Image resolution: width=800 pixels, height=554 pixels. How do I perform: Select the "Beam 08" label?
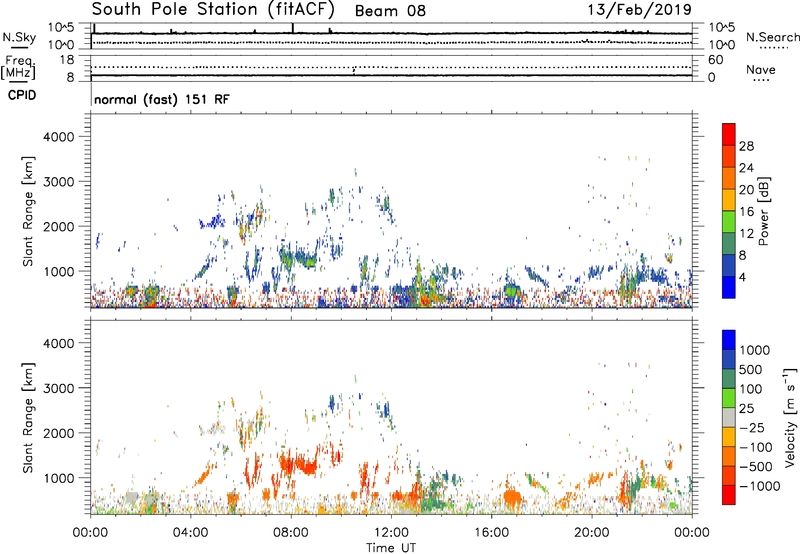pos(390,11)
